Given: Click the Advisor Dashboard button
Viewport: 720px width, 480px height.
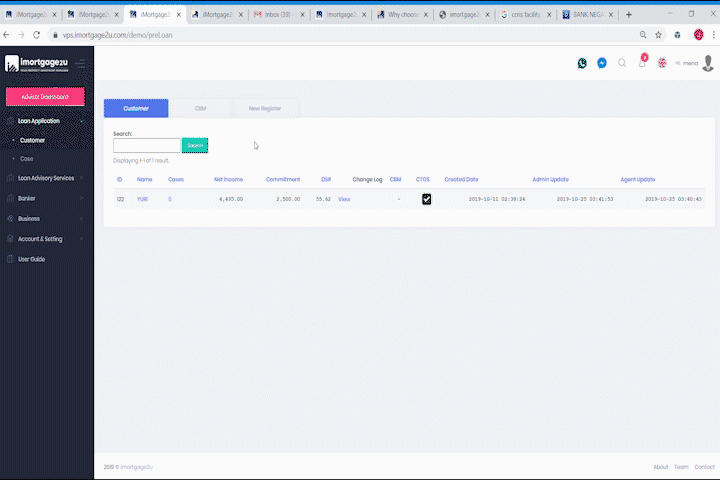Looking at the screenshot, I should click(x=45, y=96).
